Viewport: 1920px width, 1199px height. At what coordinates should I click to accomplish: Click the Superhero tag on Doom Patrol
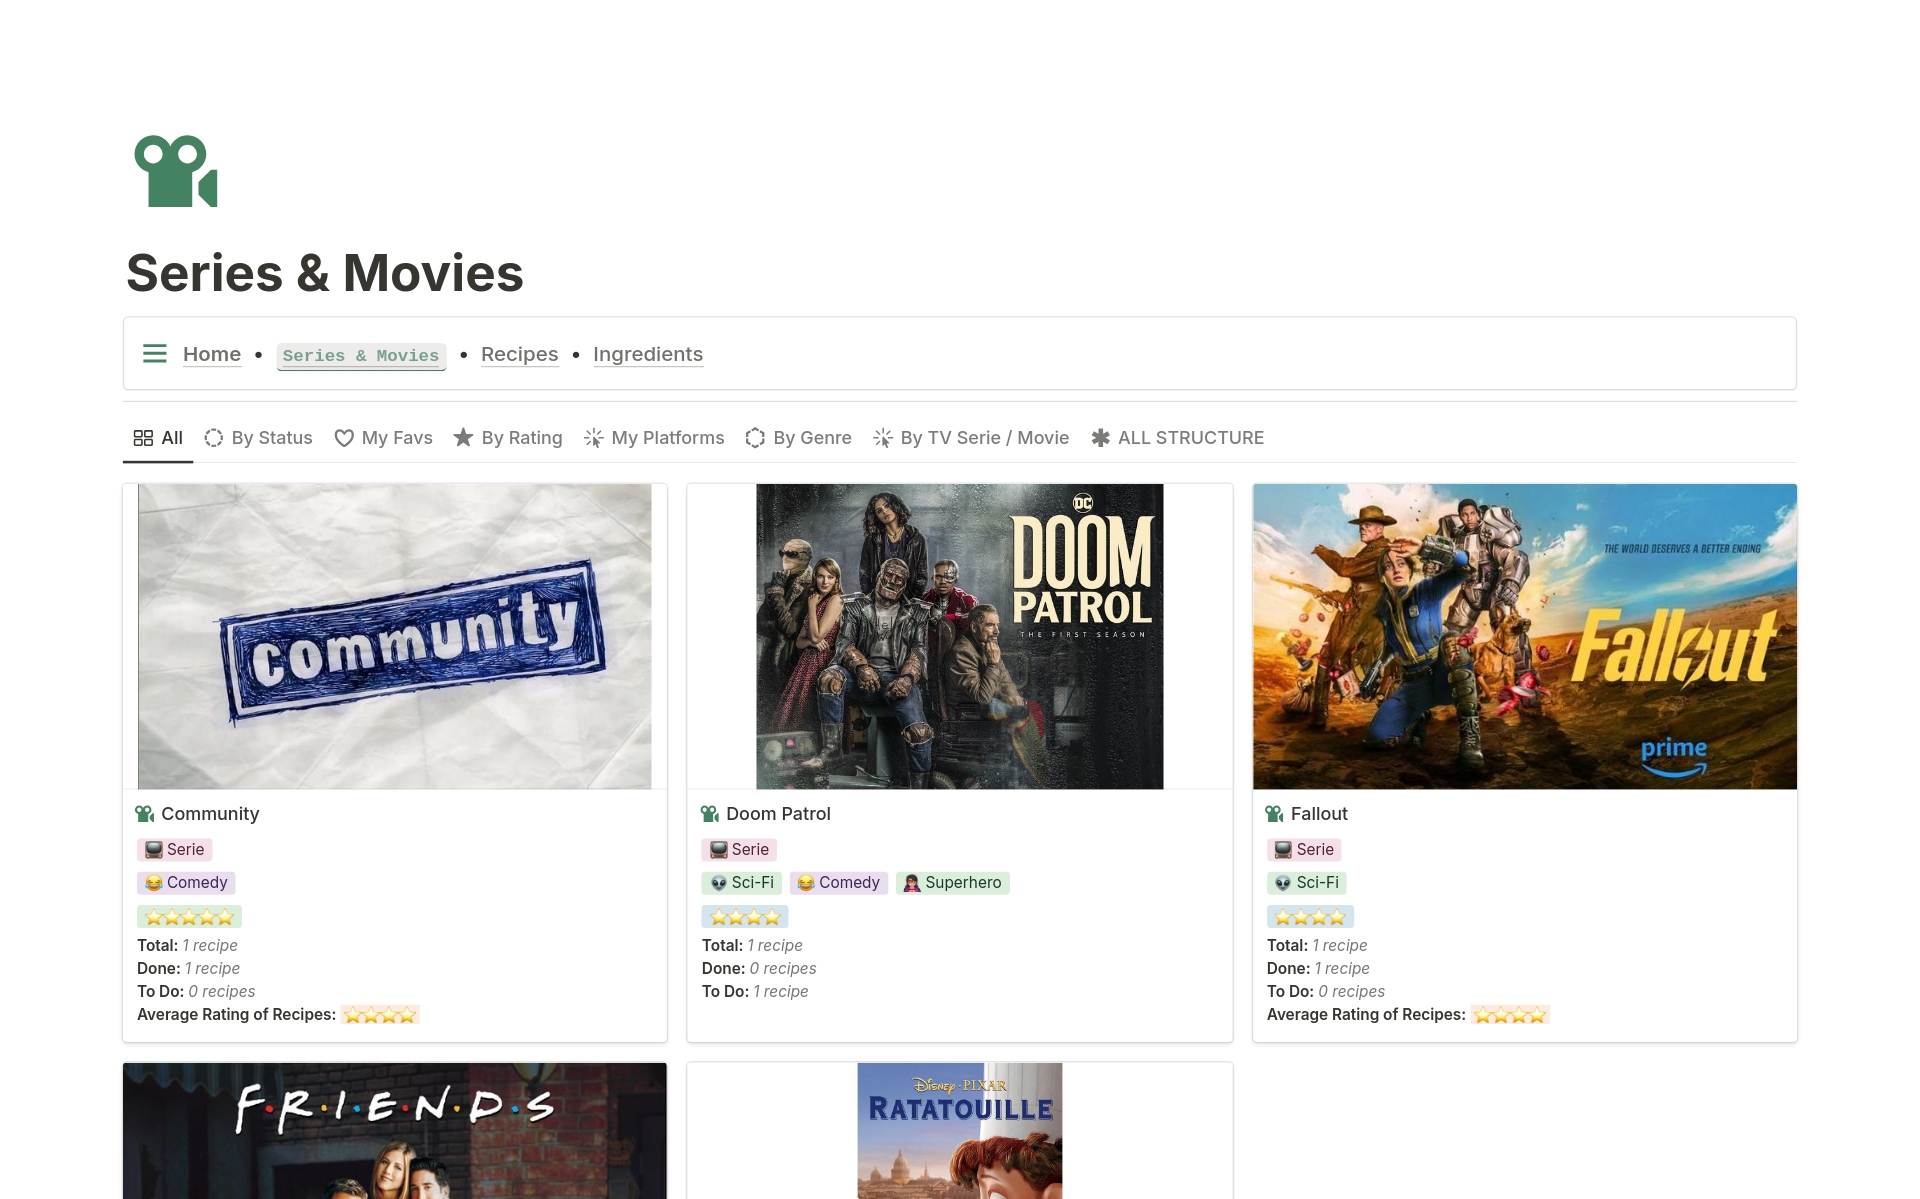coord(953,883)
